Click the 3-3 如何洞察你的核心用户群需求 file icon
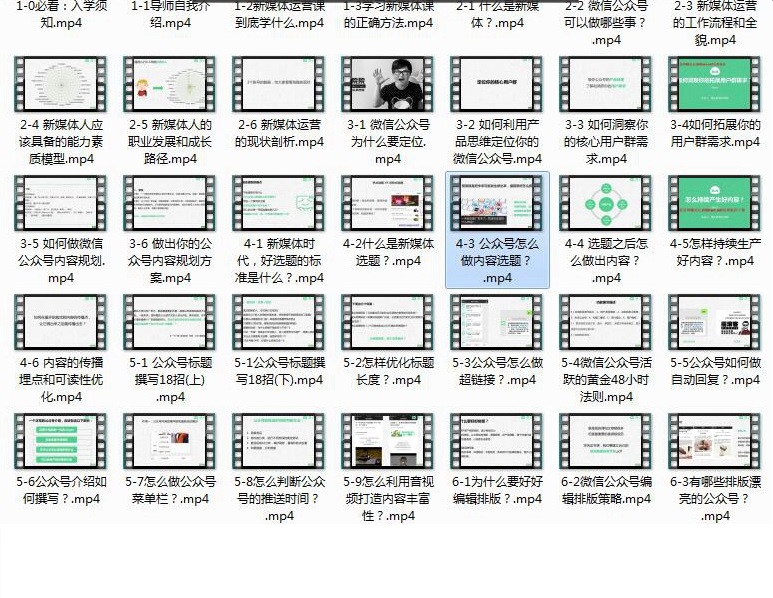Viewport: 773px width, 598px height. pos(606,84)
